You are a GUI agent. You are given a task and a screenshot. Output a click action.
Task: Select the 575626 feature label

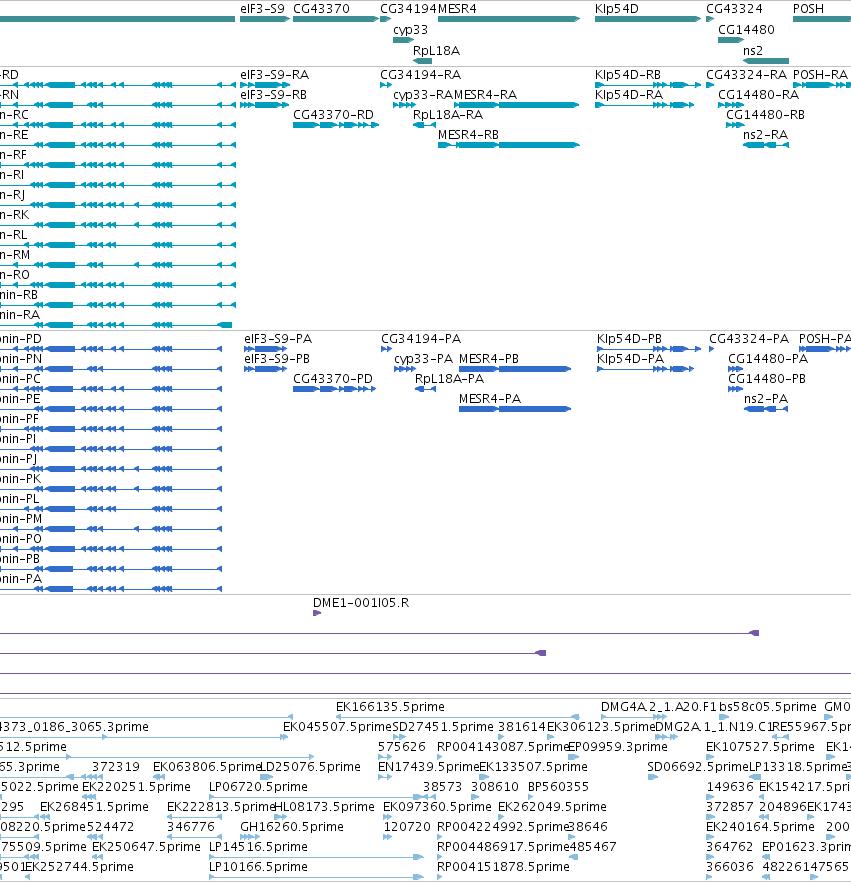coord(402,747)
